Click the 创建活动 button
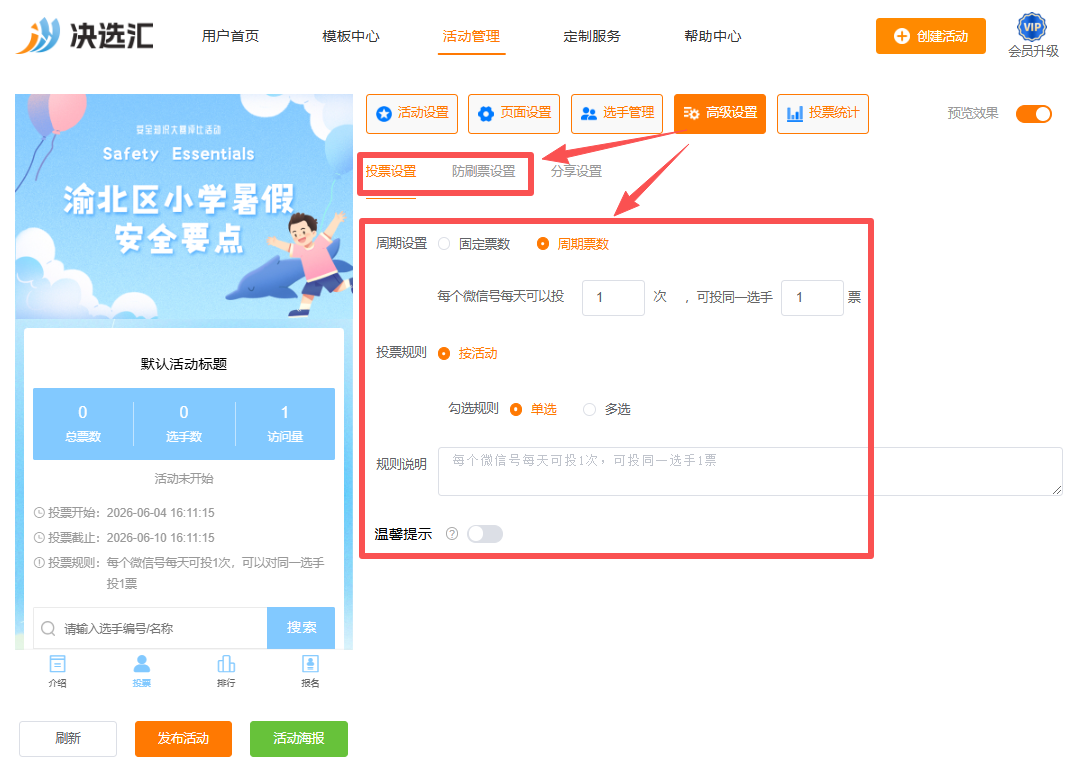This screenshot has height=778, width=1071. coord(930,36)
